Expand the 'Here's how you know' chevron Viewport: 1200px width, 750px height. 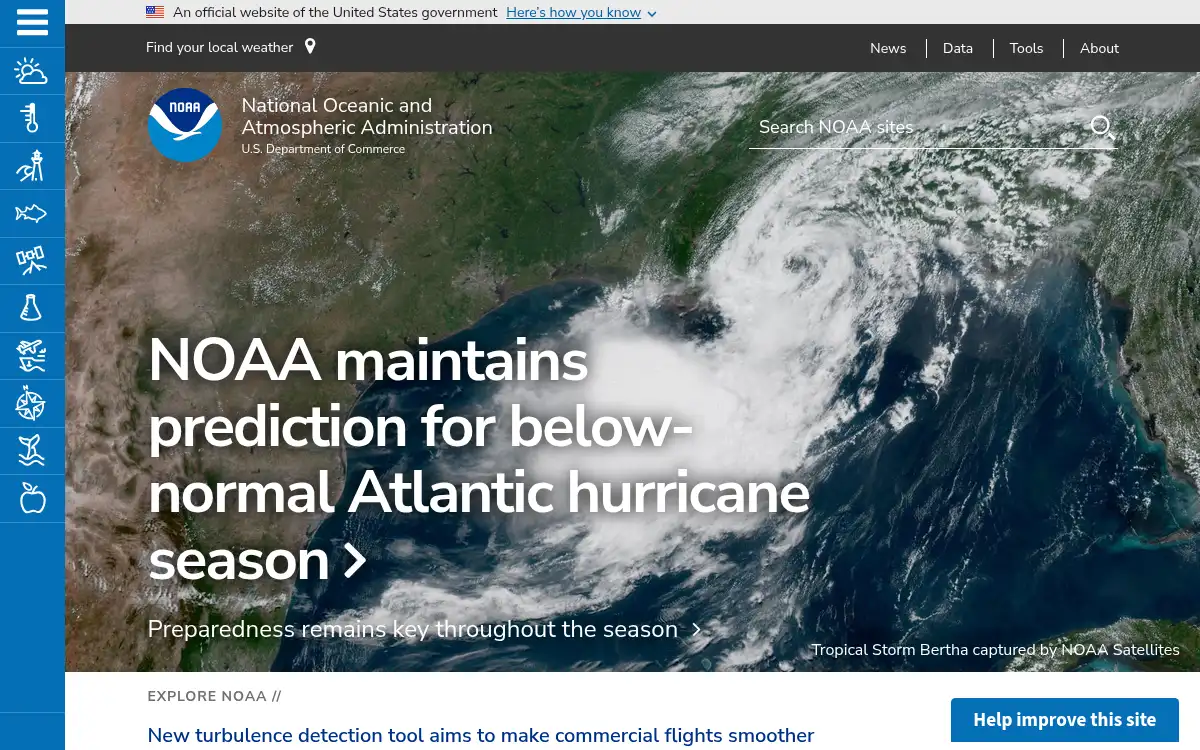[652, 14]
